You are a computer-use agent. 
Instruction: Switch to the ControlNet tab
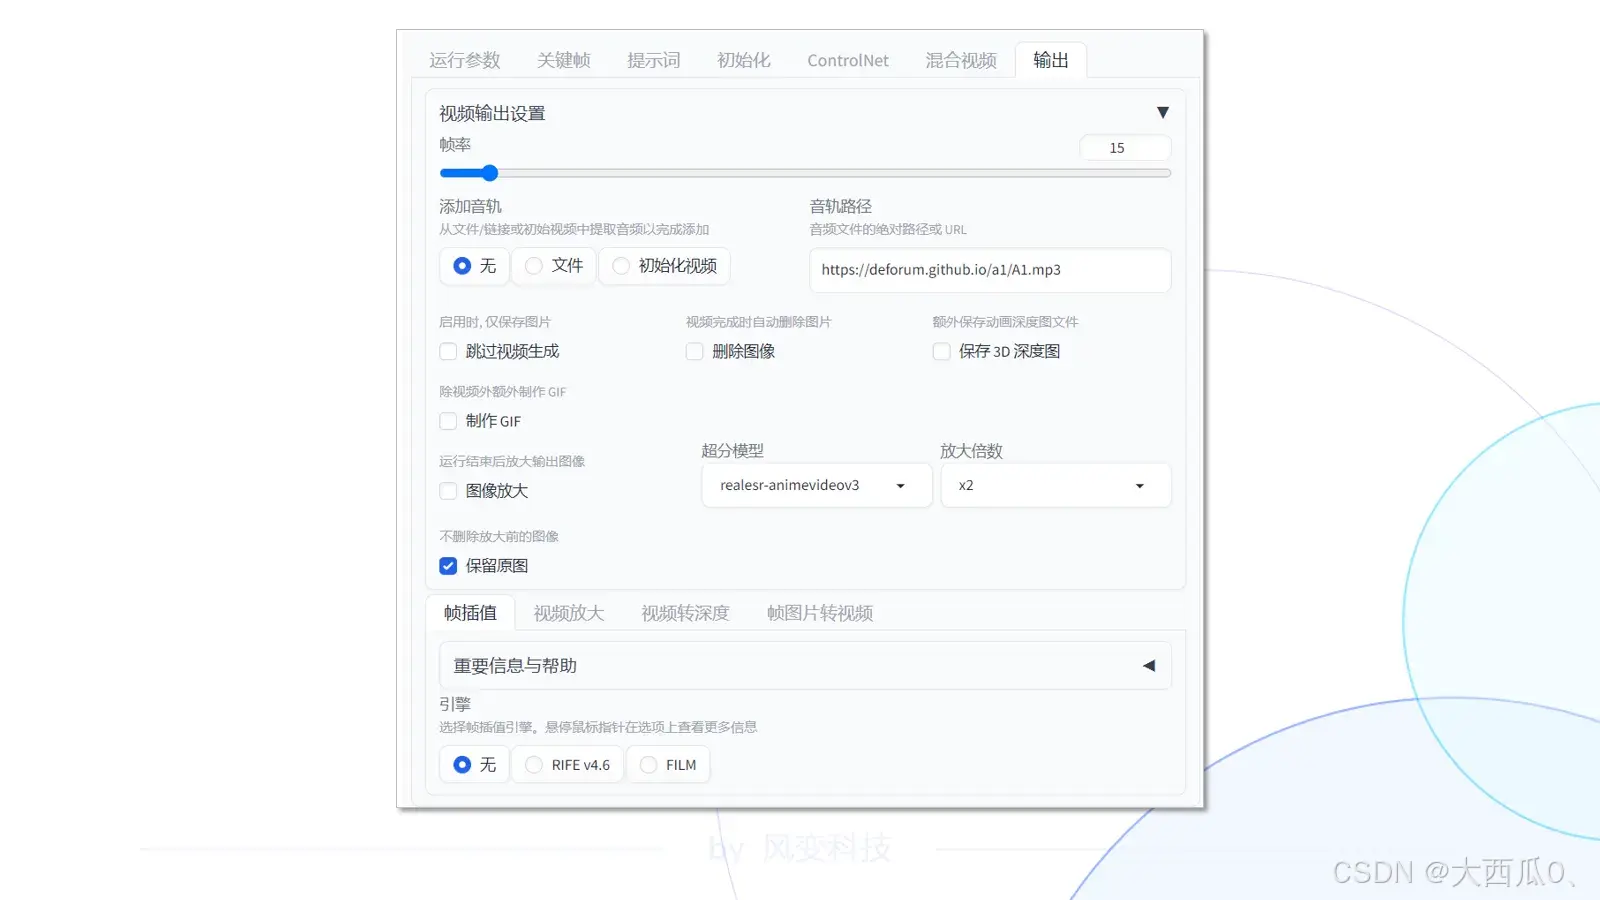tap(848, 60)
